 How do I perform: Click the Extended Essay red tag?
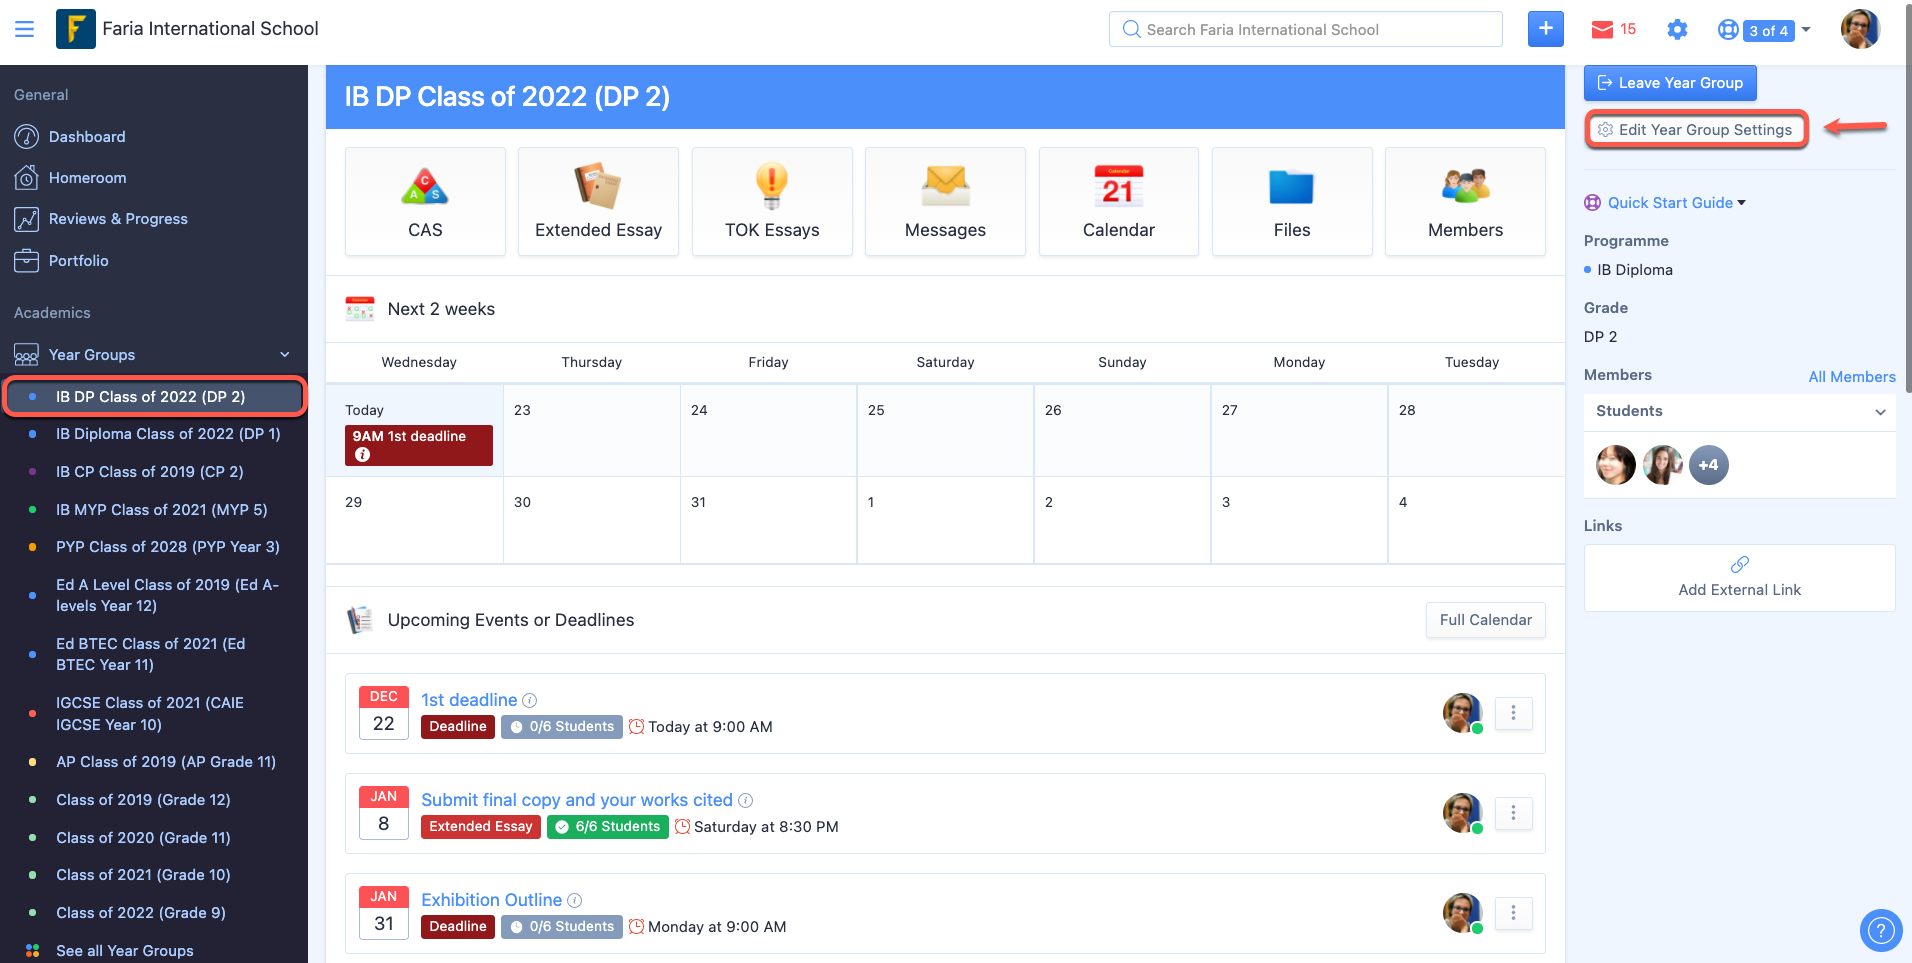[481, 827]
